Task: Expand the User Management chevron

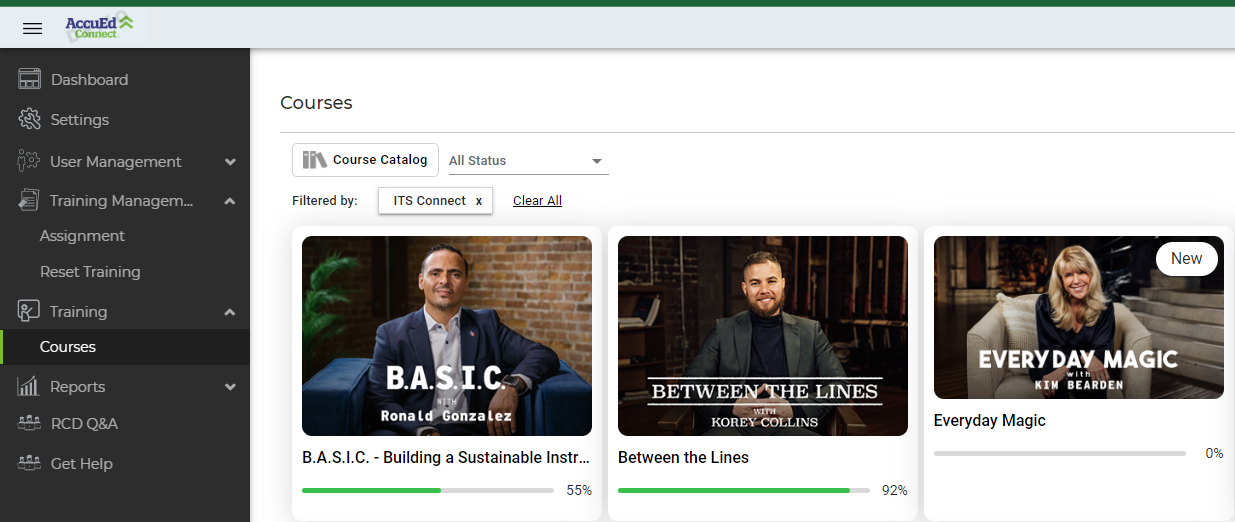Action: (x=230, y=162)
